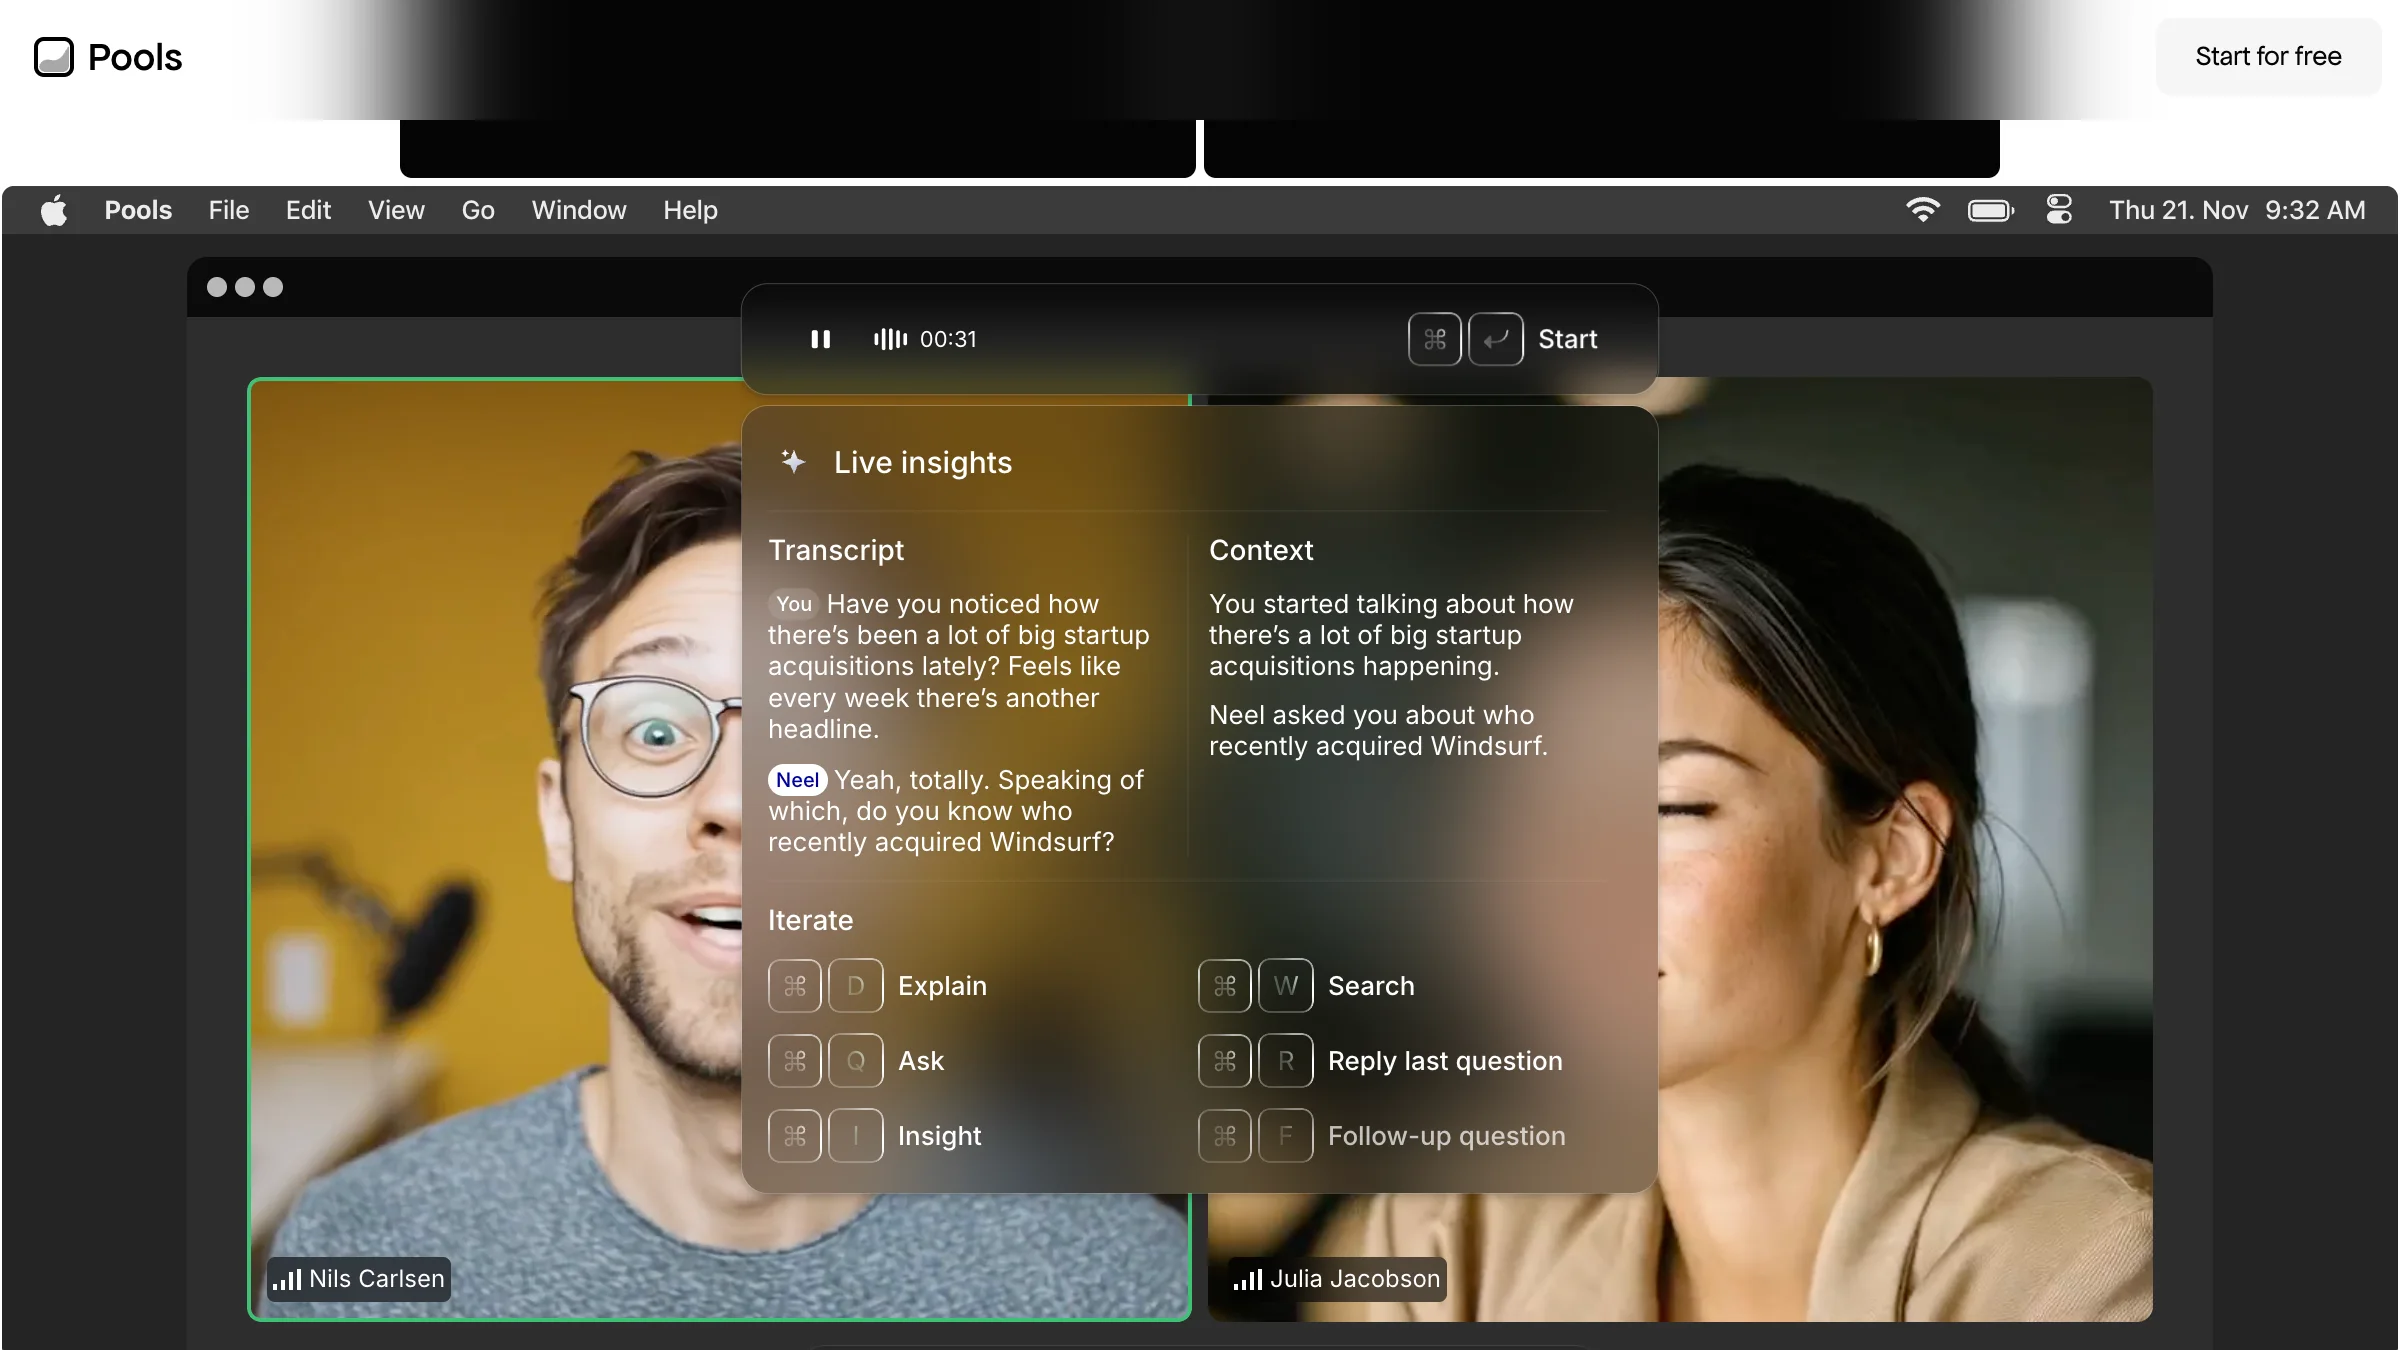Open the Apple menu
The width and height of the screenshot is (2400, 1350).
coord(54,211)
